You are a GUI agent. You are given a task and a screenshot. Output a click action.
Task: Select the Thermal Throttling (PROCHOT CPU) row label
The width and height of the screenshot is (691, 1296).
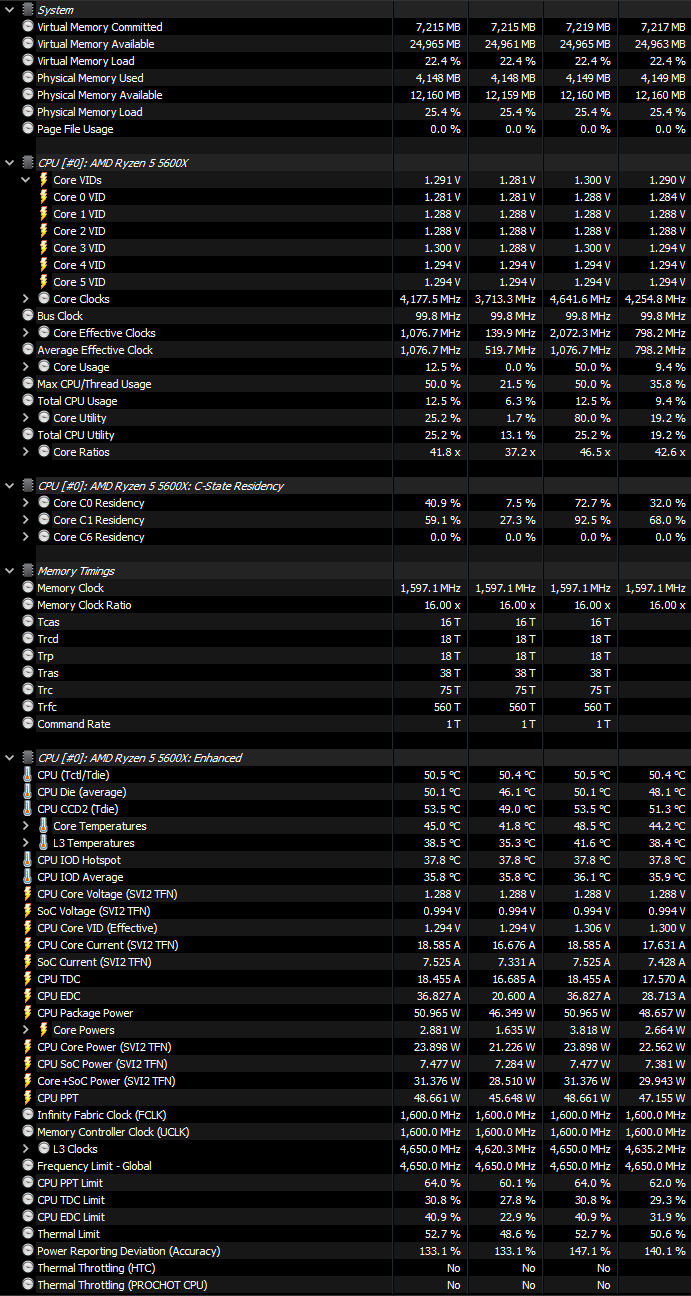point(122,1285)
